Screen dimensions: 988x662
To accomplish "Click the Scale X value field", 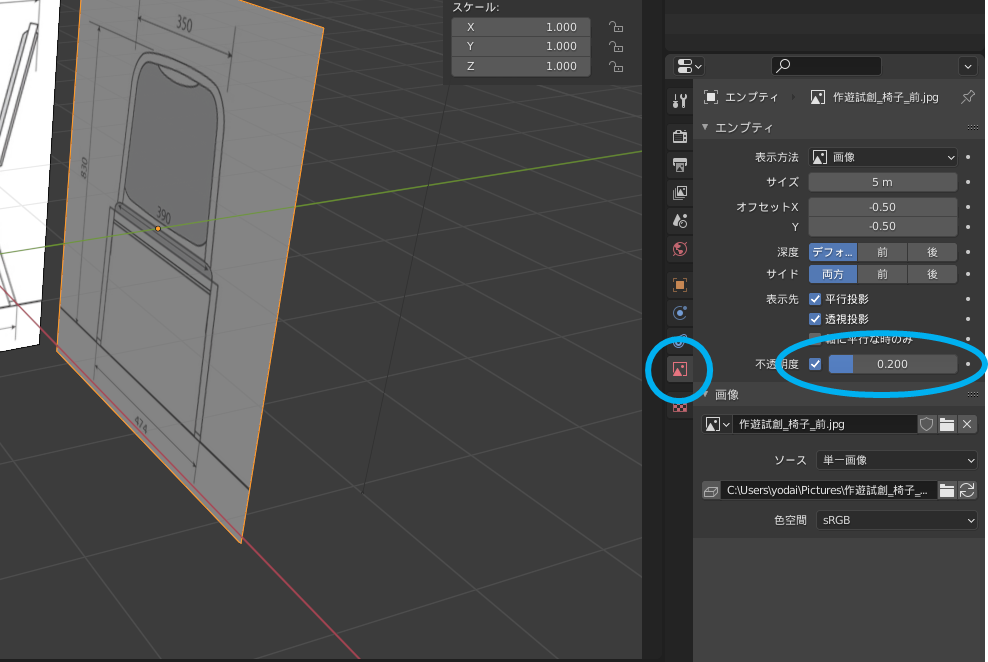I will coord(521,27).
